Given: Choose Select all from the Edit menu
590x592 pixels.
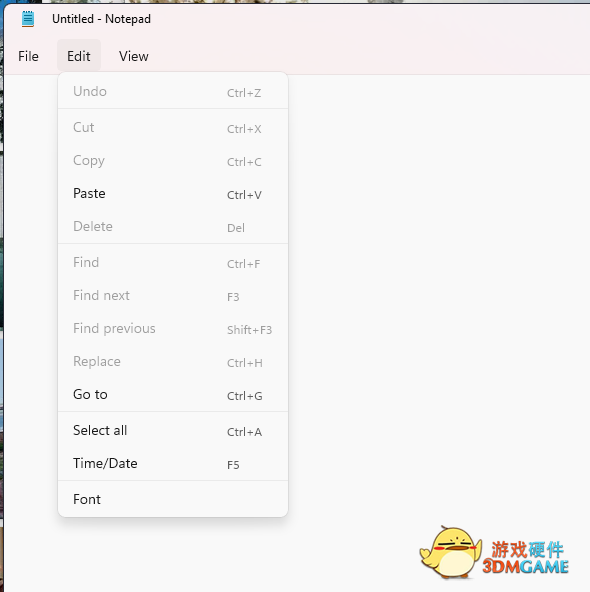Looking at the screenshot, I should 173,430.
